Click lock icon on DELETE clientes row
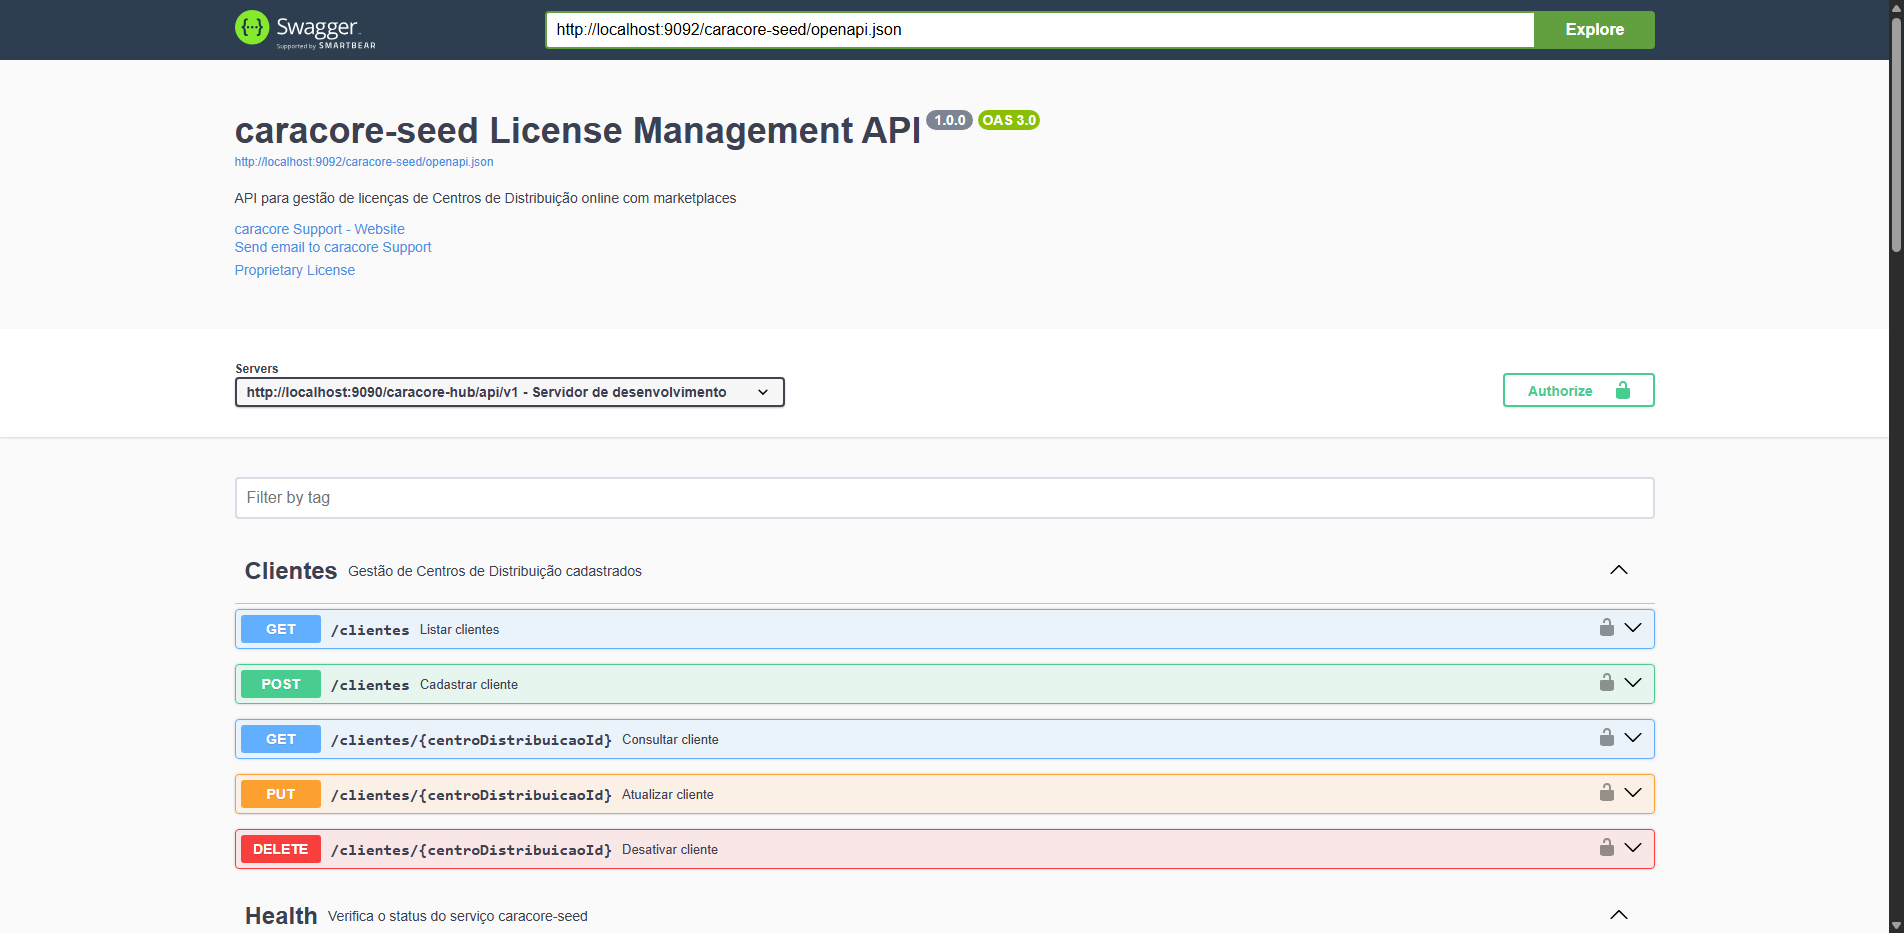The image size is (1904, 933). (1606, 848)
